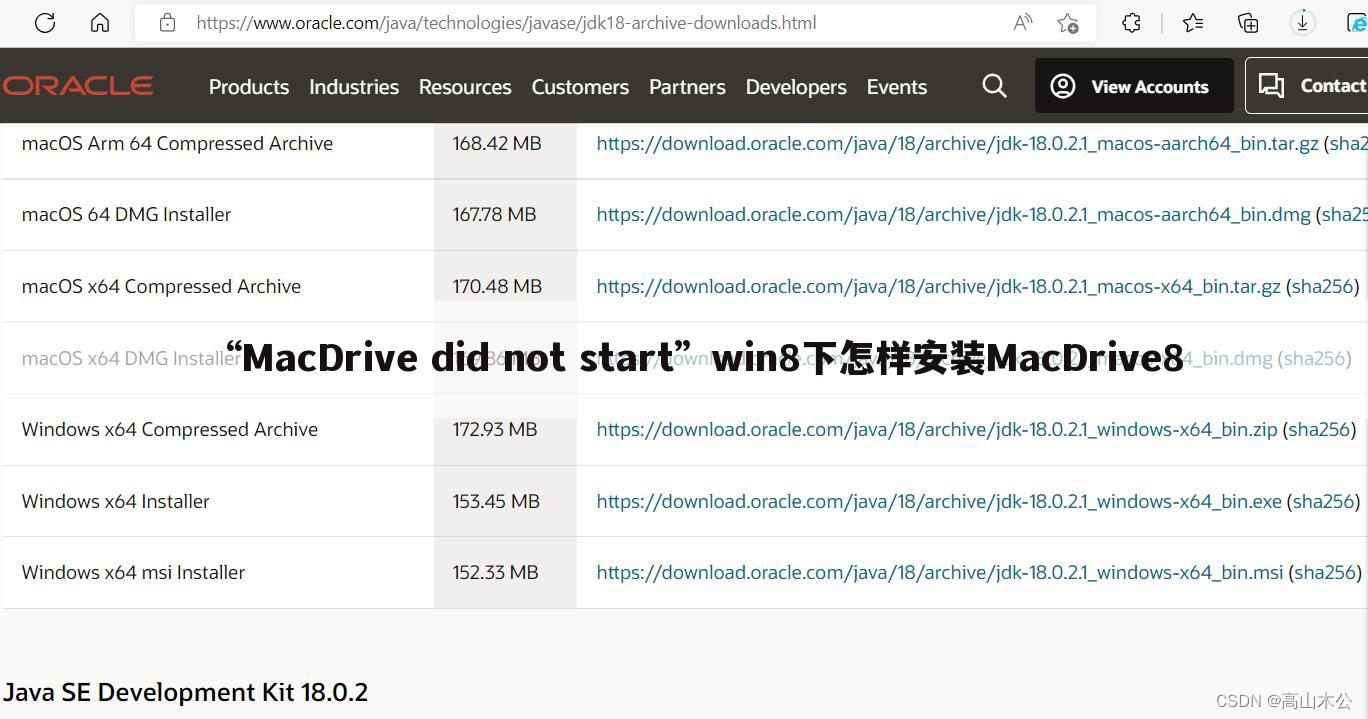Viewport: 1368px width, 719px height.
Task: Download the windows-x64_bin.exe link
Action: pos(939,501)
